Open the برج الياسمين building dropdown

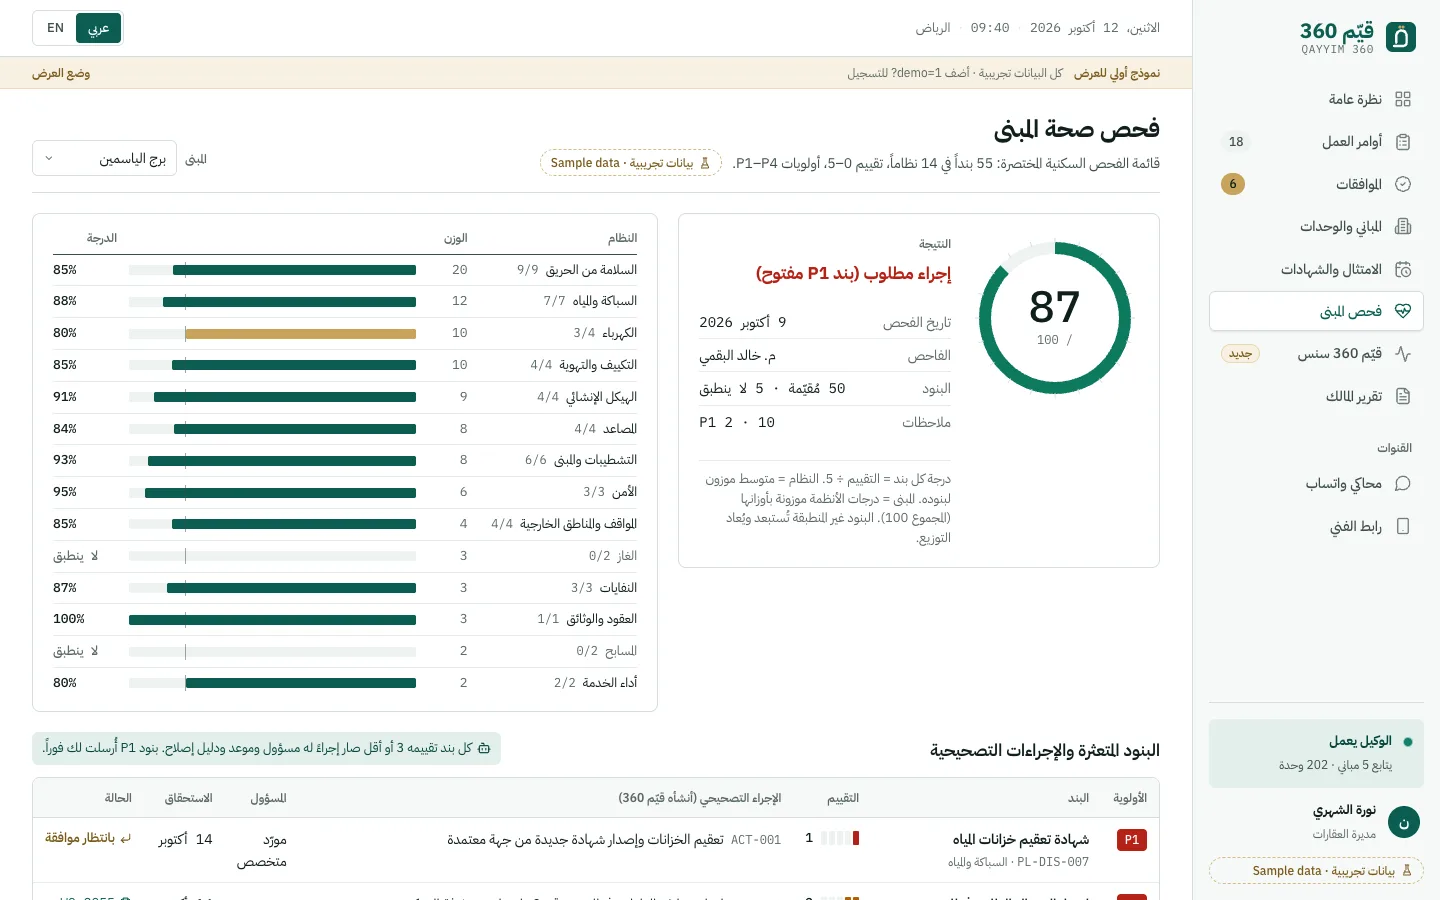point(104,158)
